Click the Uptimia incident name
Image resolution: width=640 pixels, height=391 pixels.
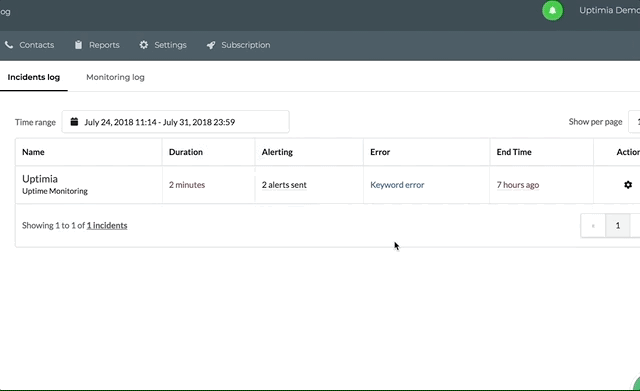tap(40, 179)
